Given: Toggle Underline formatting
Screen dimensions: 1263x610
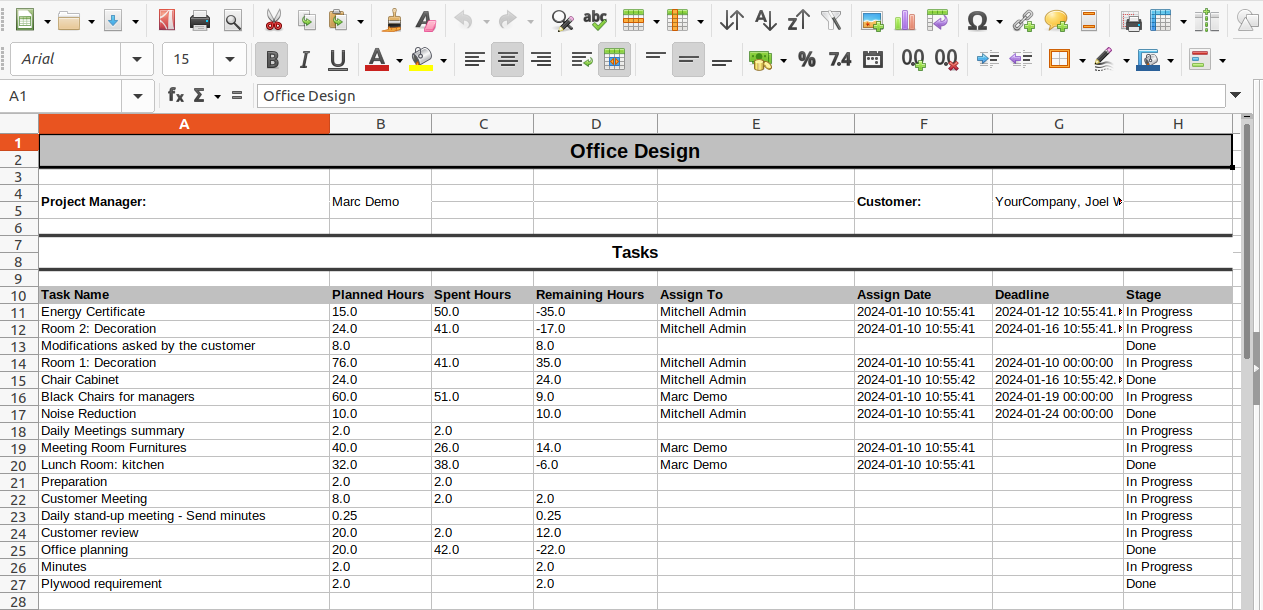Looking at the screenshot, I should 338,60.
